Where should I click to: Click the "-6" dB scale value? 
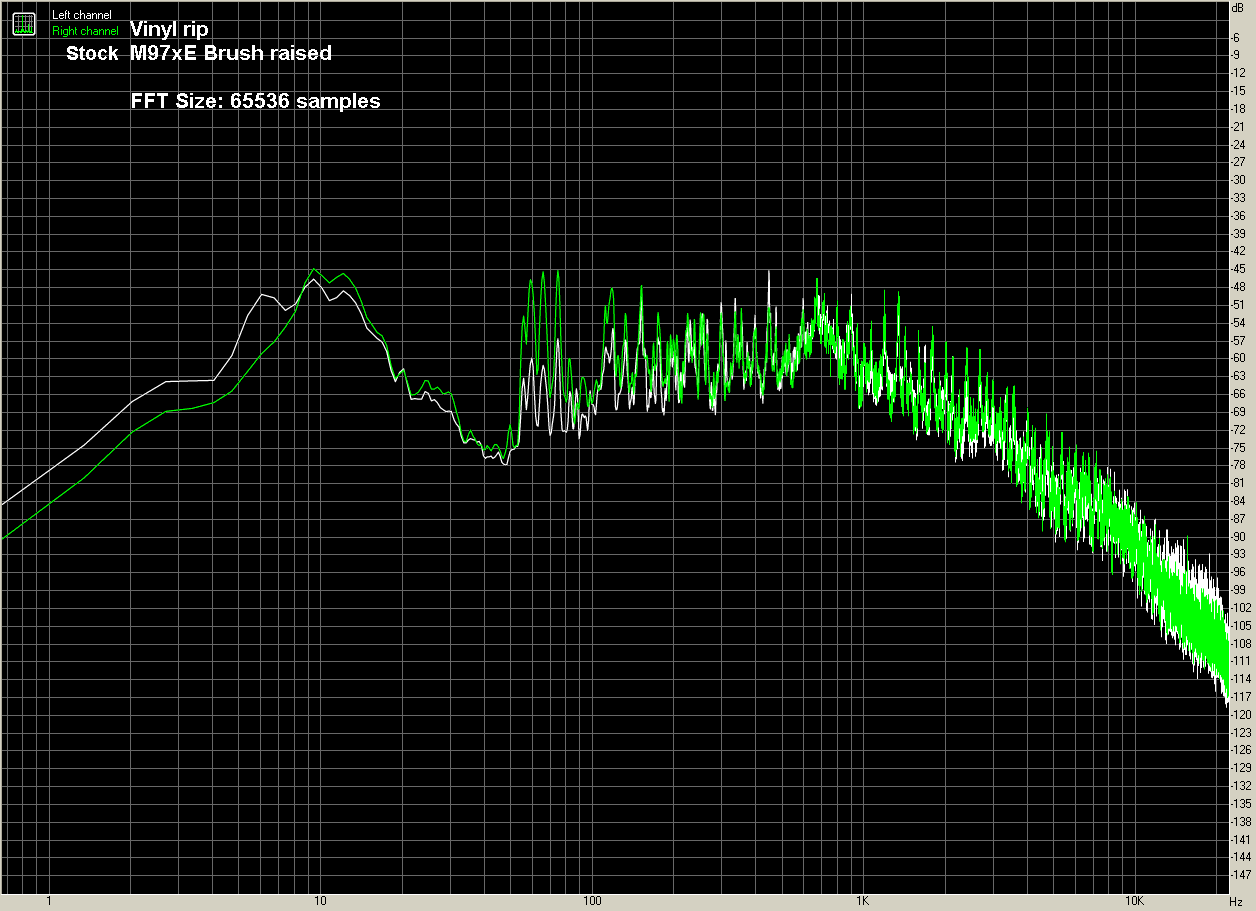click(1240, 36)
